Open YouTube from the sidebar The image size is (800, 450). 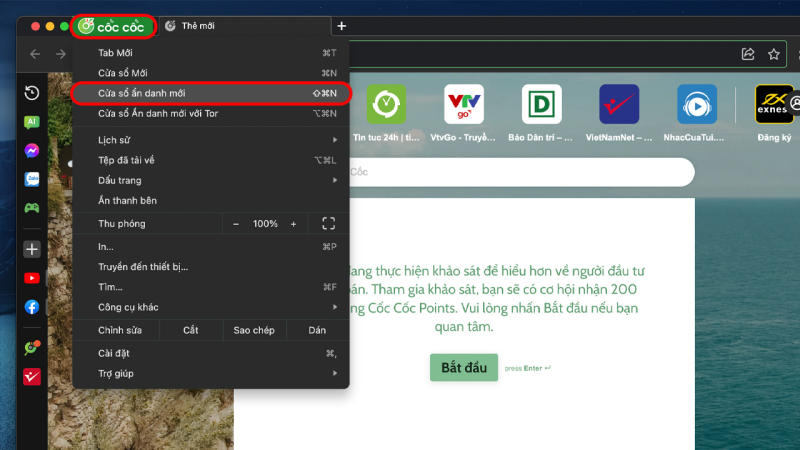click(x=32, y=278)
